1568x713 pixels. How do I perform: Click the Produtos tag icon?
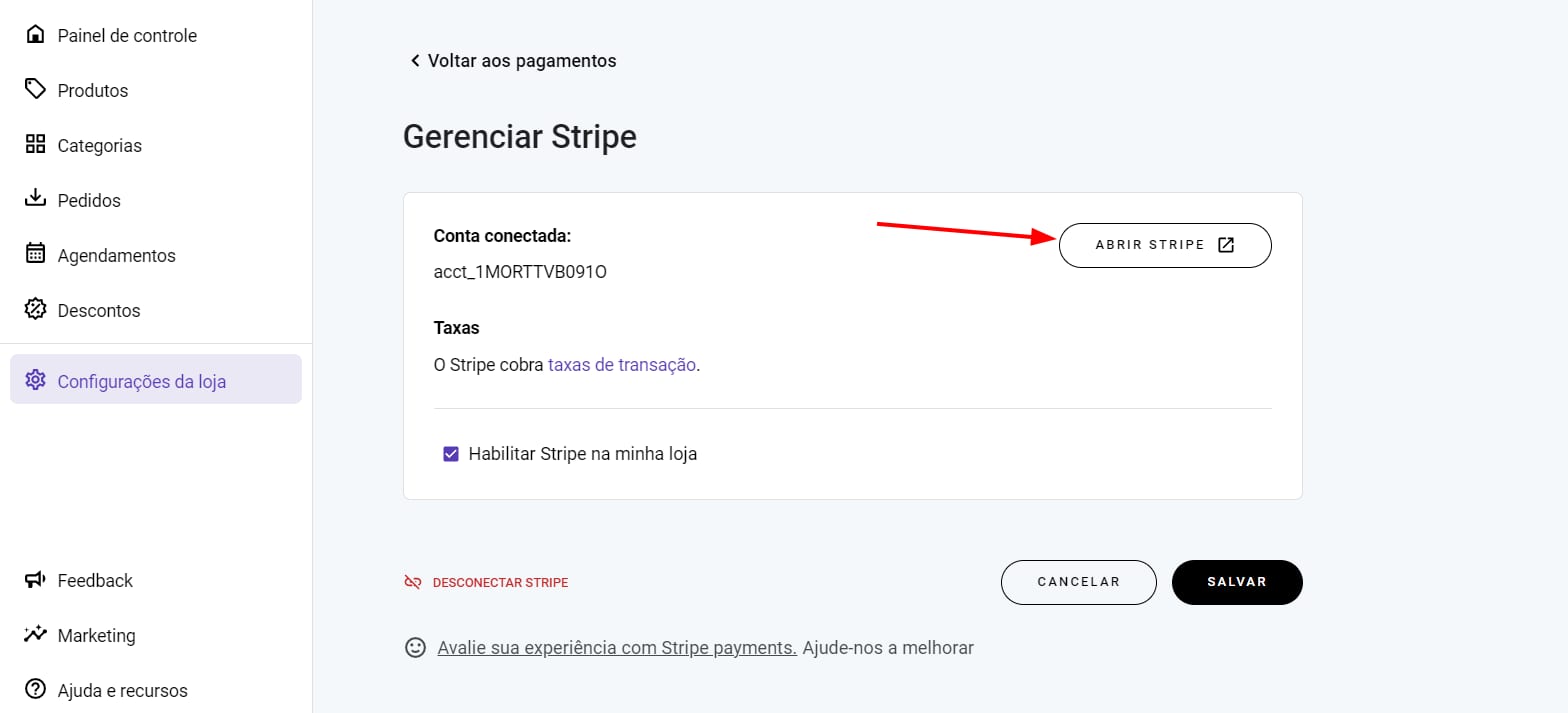pos(35,90)
